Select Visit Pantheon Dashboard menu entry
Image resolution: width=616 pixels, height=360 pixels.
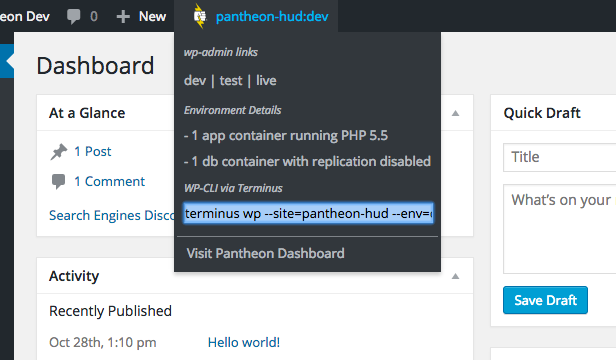[266, 253]
